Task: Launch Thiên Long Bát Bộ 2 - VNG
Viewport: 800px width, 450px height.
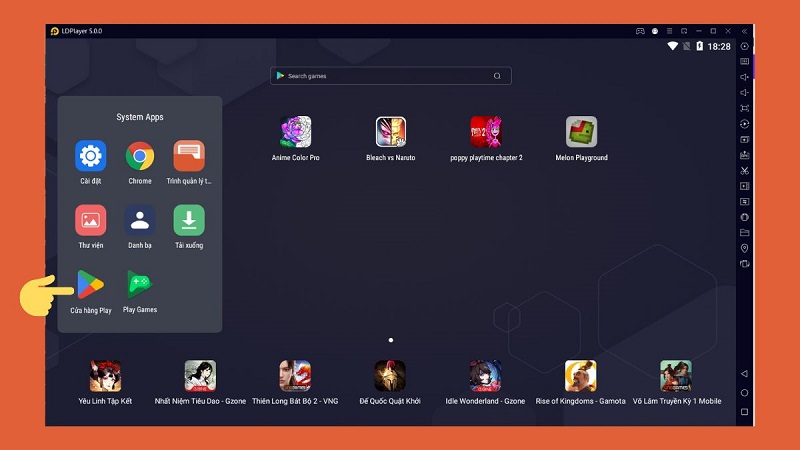Action: [295, 376]
